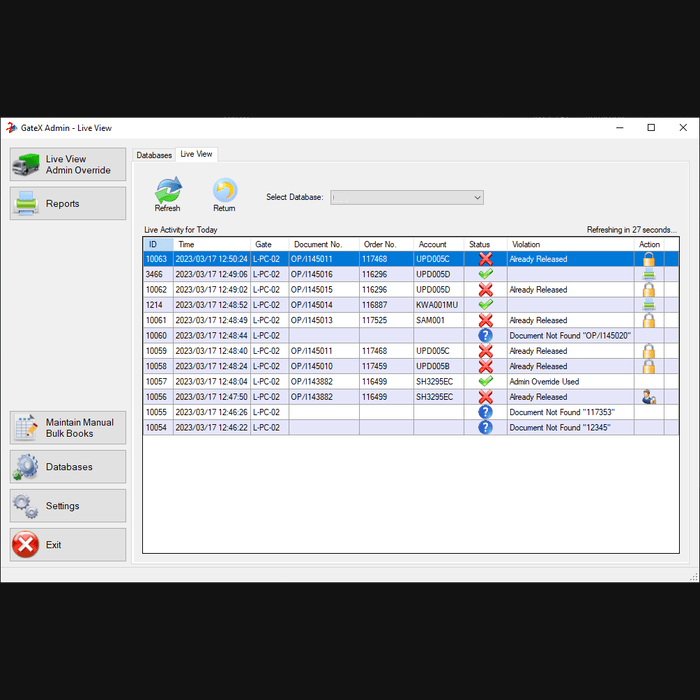The height and width of the screenshot is (700, 700).
Task: Click question mark status in row 10054
Action: point(485,428)
